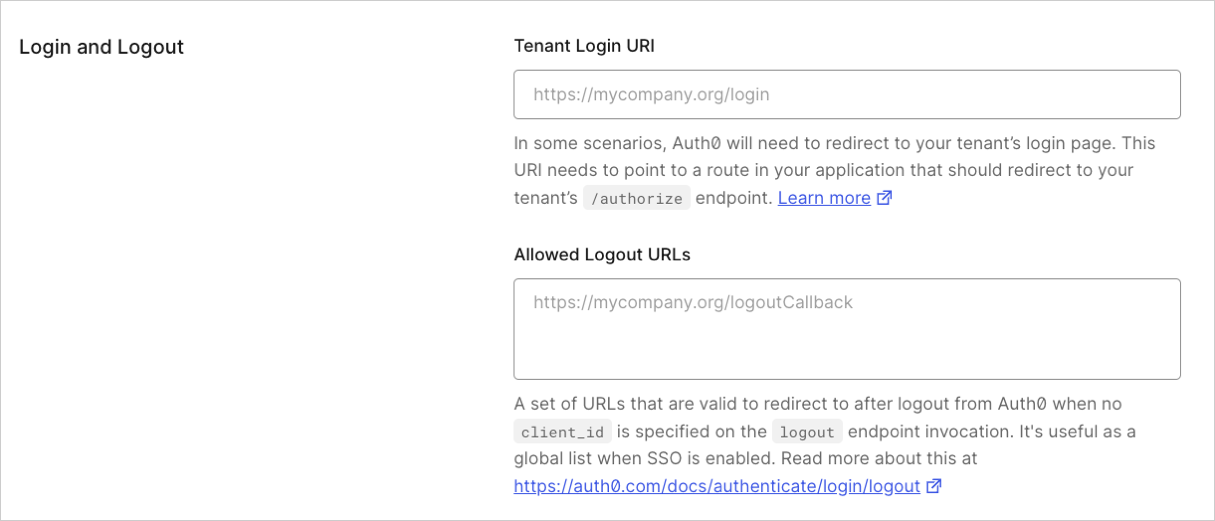Click the external-link icon after the logout docs URL
The width and height of the screenshot is (1215, 521).
point(934,486)
